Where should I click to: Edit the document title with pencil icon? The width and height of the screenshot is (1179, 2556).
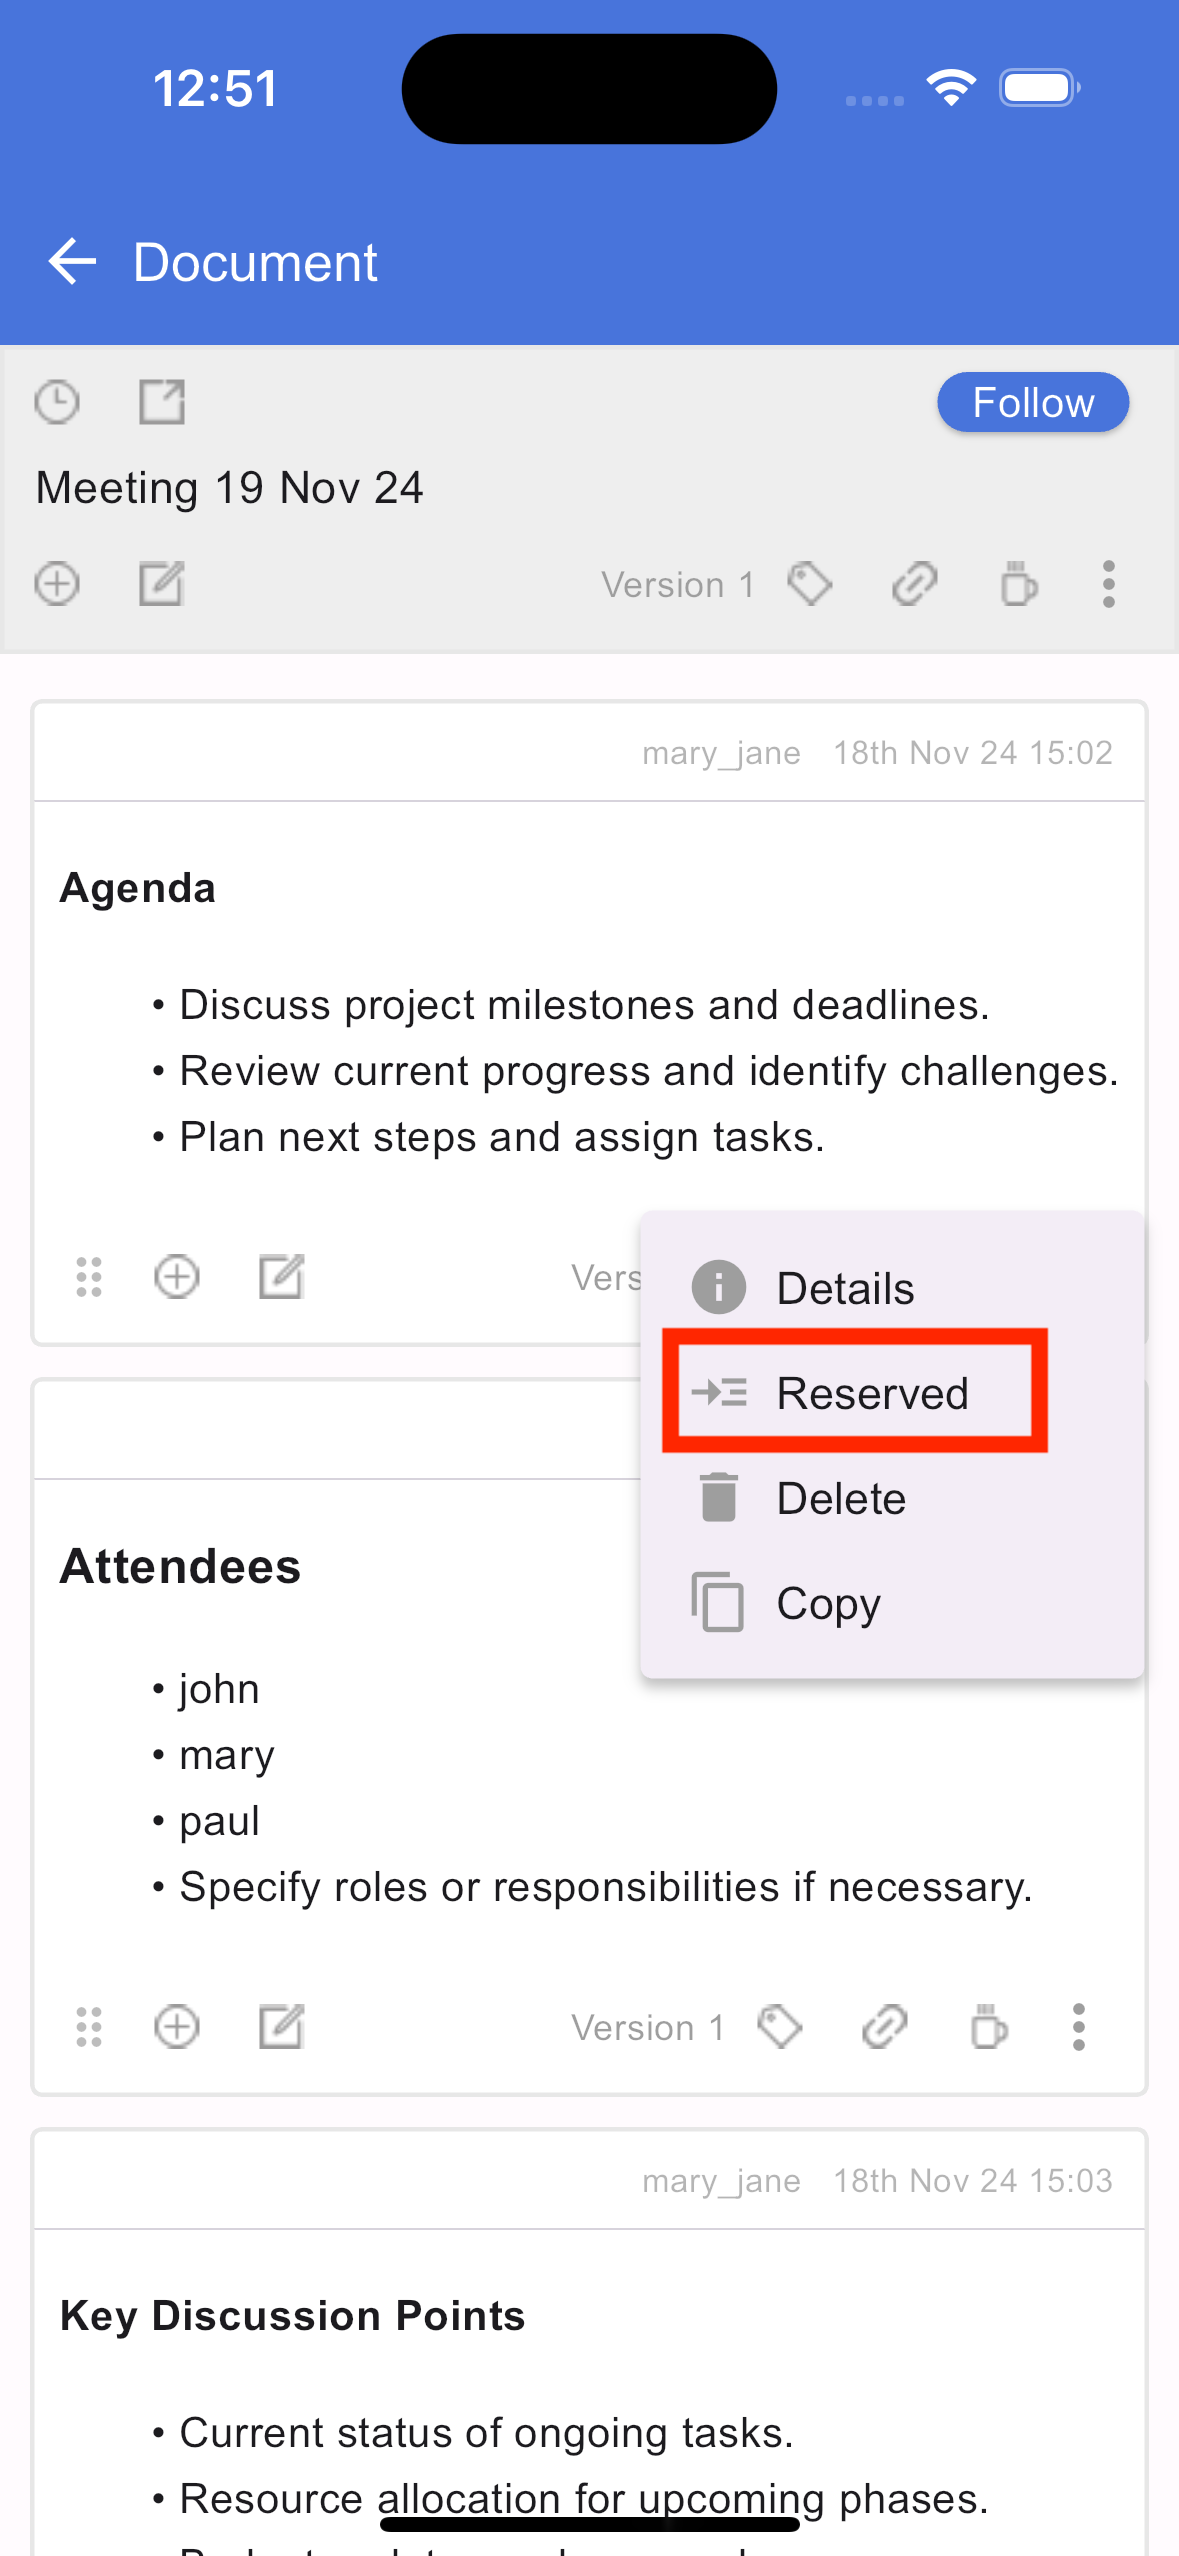click(161, 584)
